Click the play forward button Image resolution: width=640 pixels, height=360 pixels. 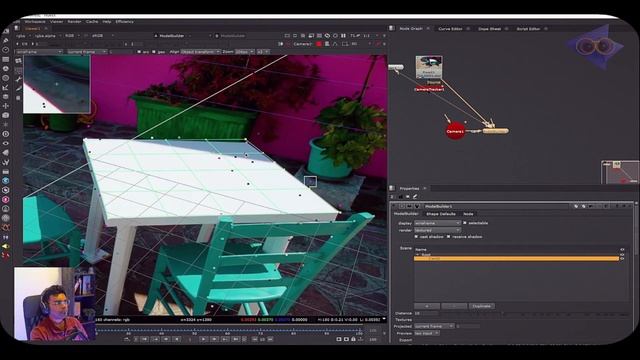203,339
